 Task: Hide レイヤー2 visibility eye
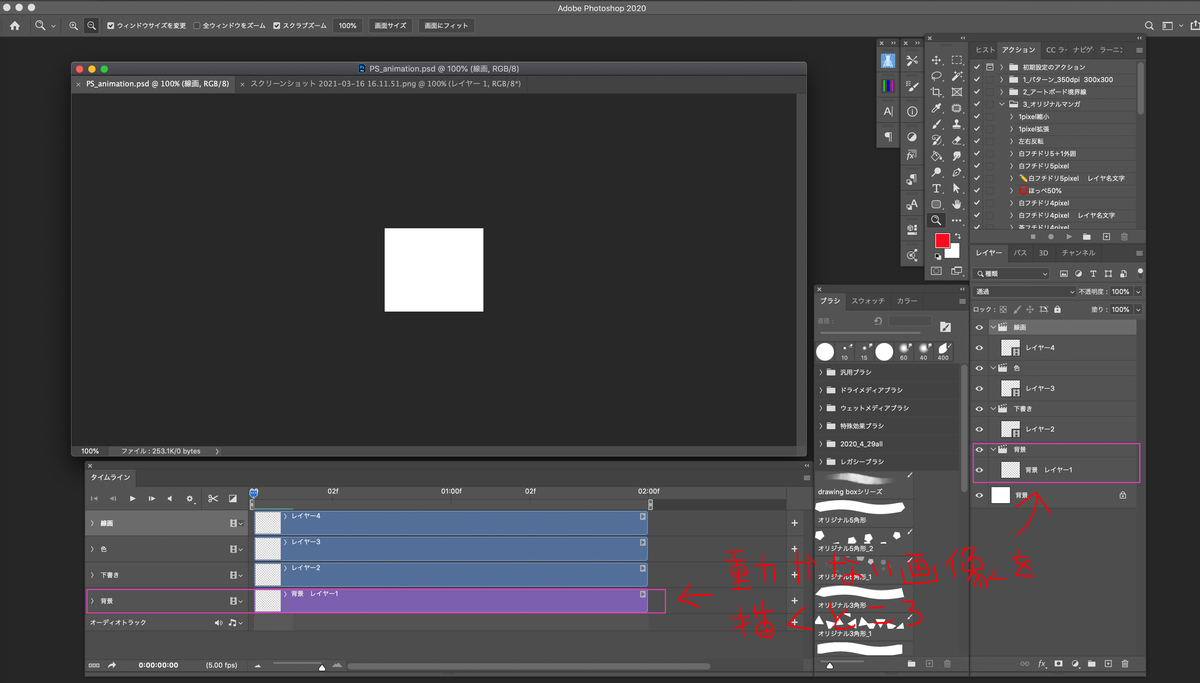pyautogui.click(x=979, y=429)
